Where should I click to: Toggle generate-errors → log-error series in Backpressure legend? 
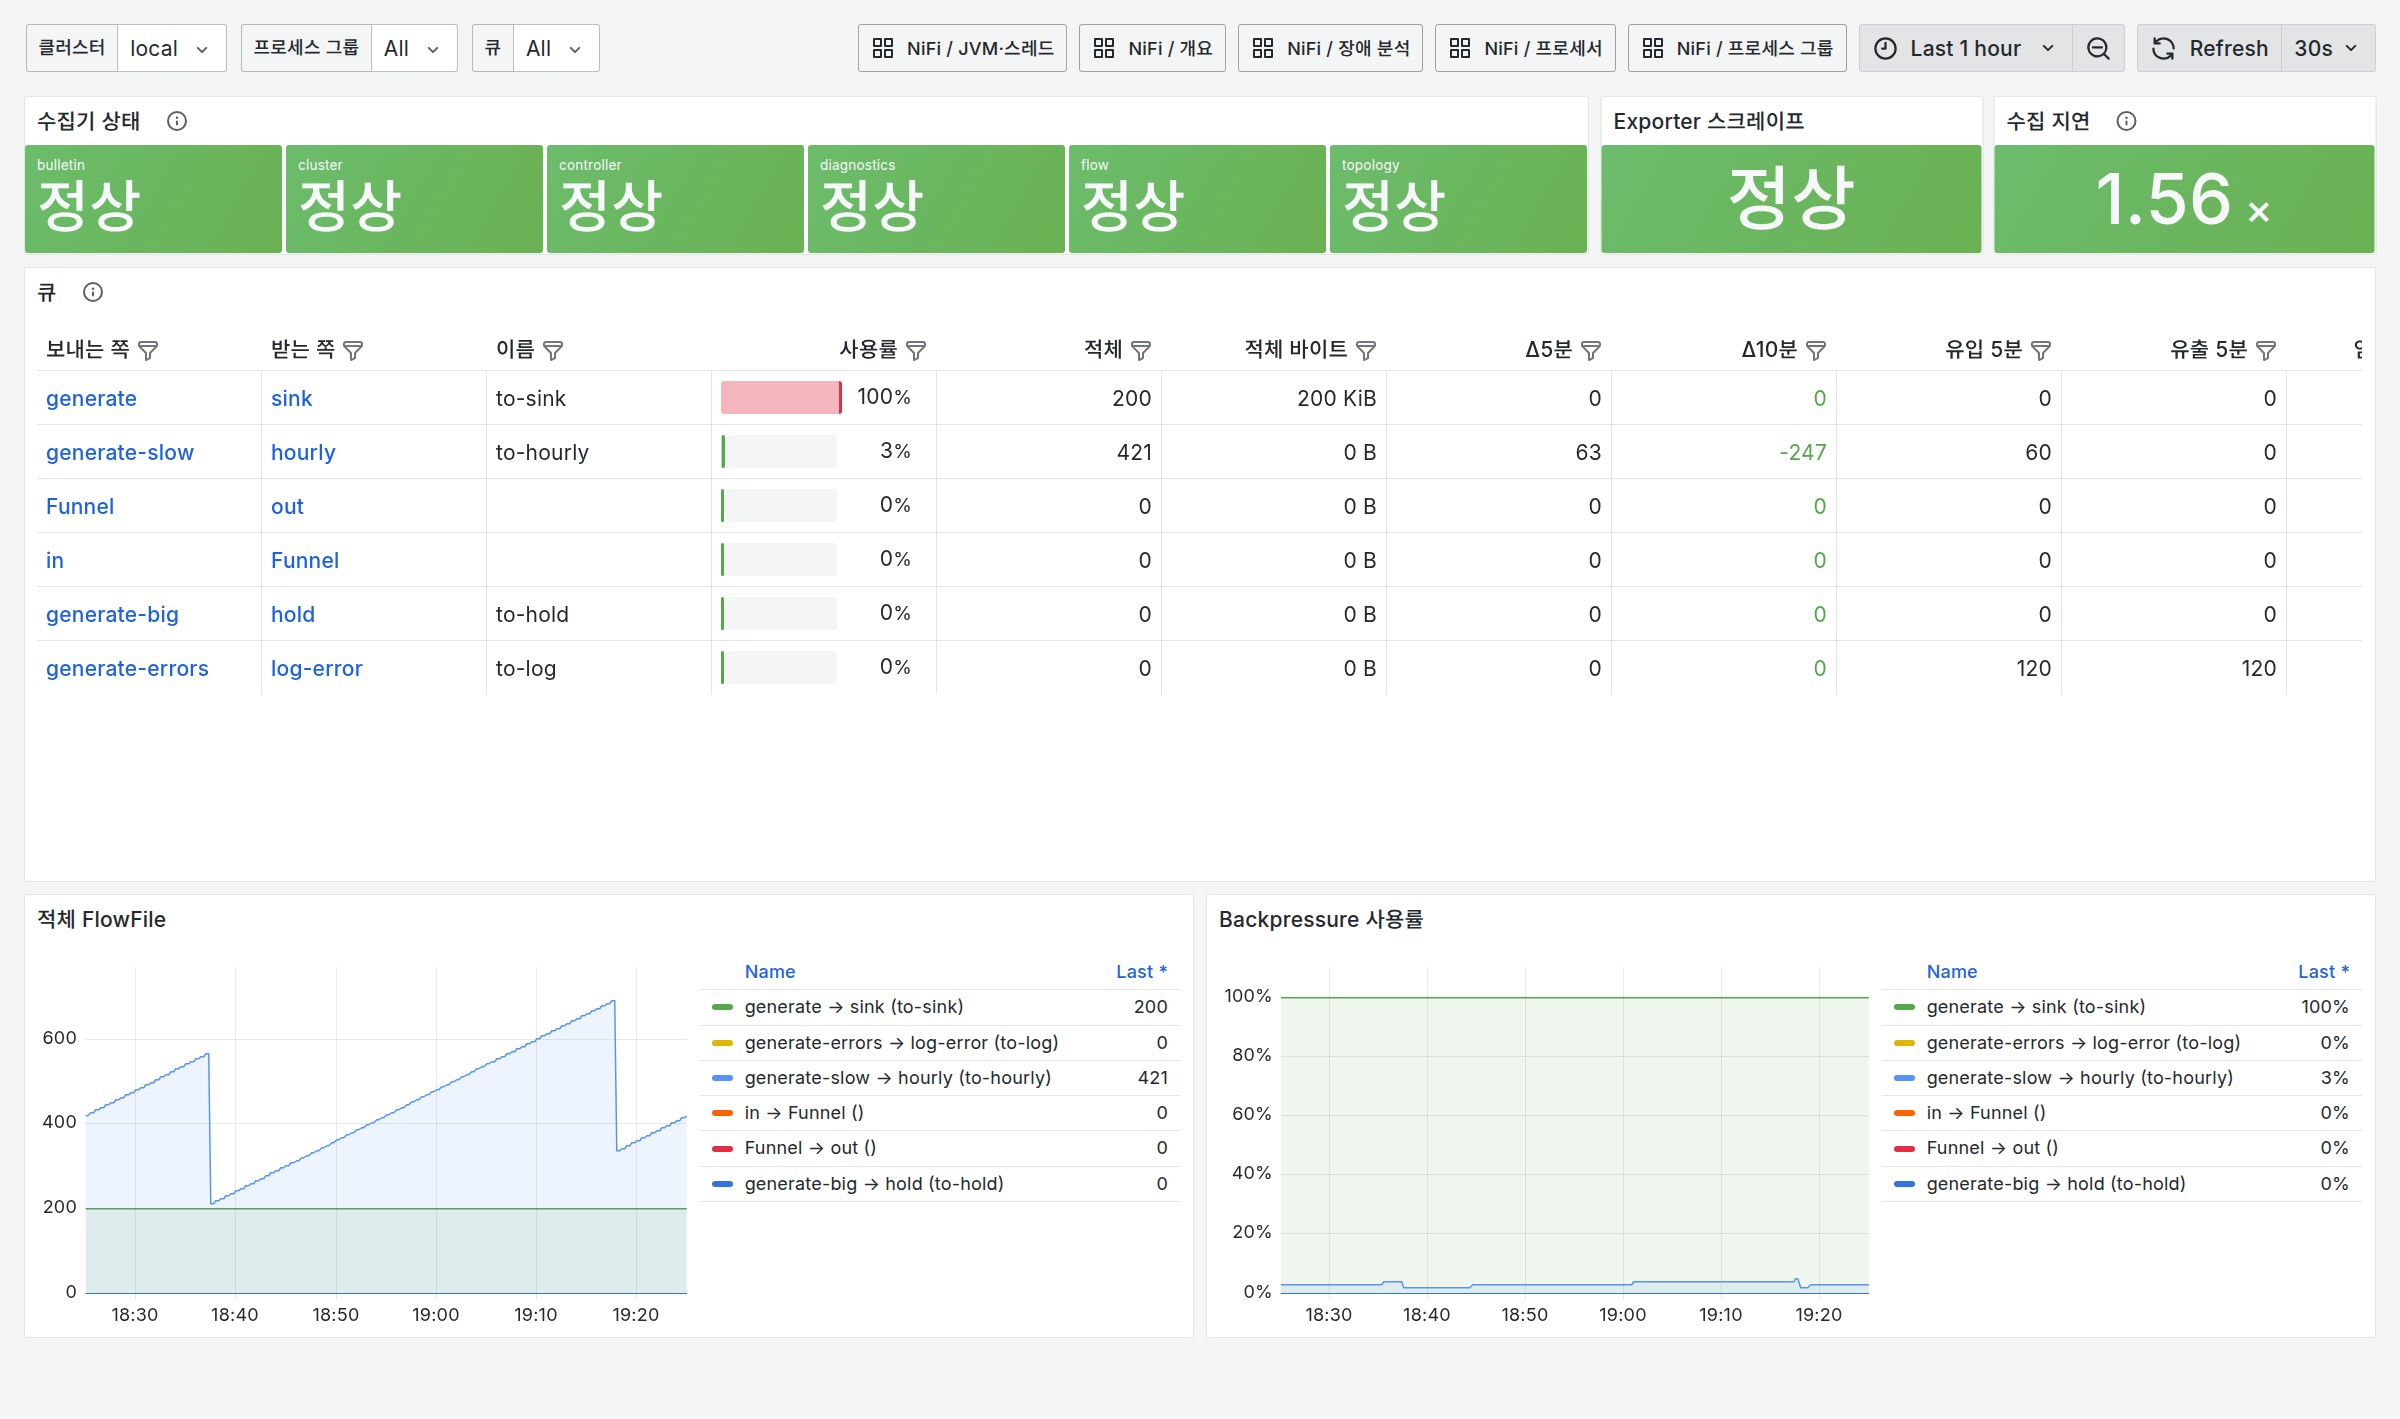pos(2082,1043)
